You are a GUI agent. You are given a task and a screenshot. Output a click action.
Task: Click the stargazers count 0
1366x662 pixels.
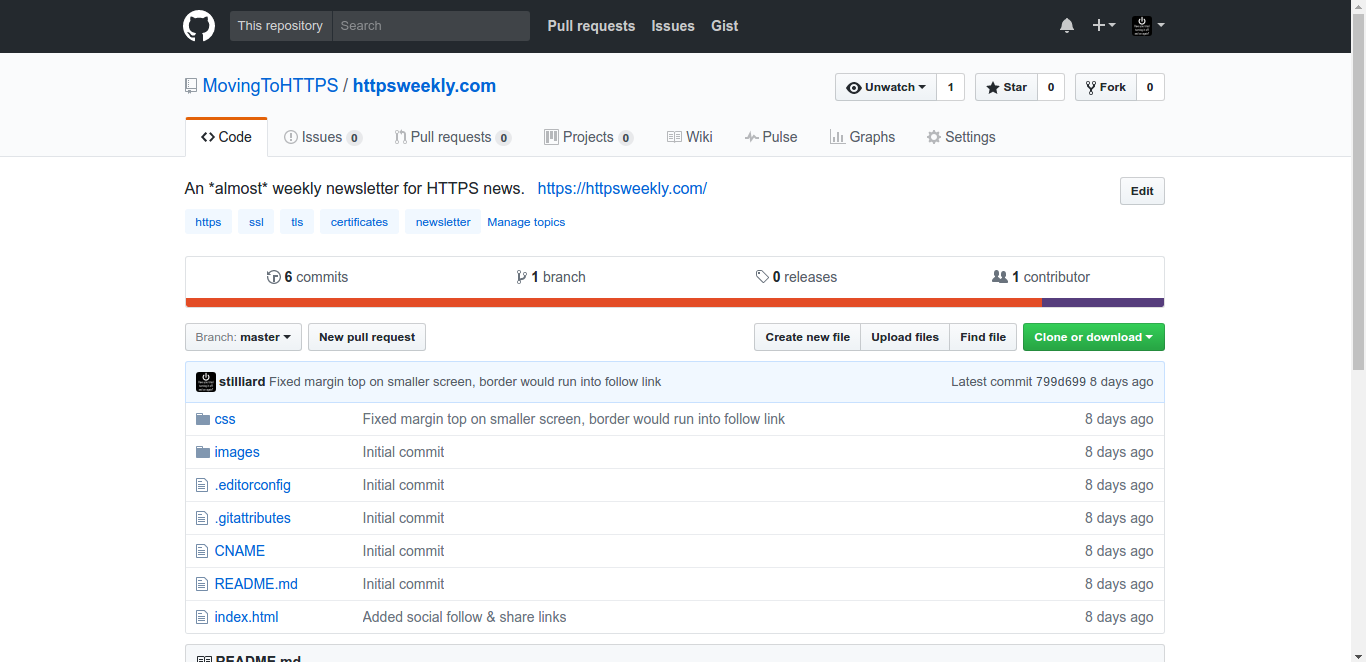(1050, 87)
